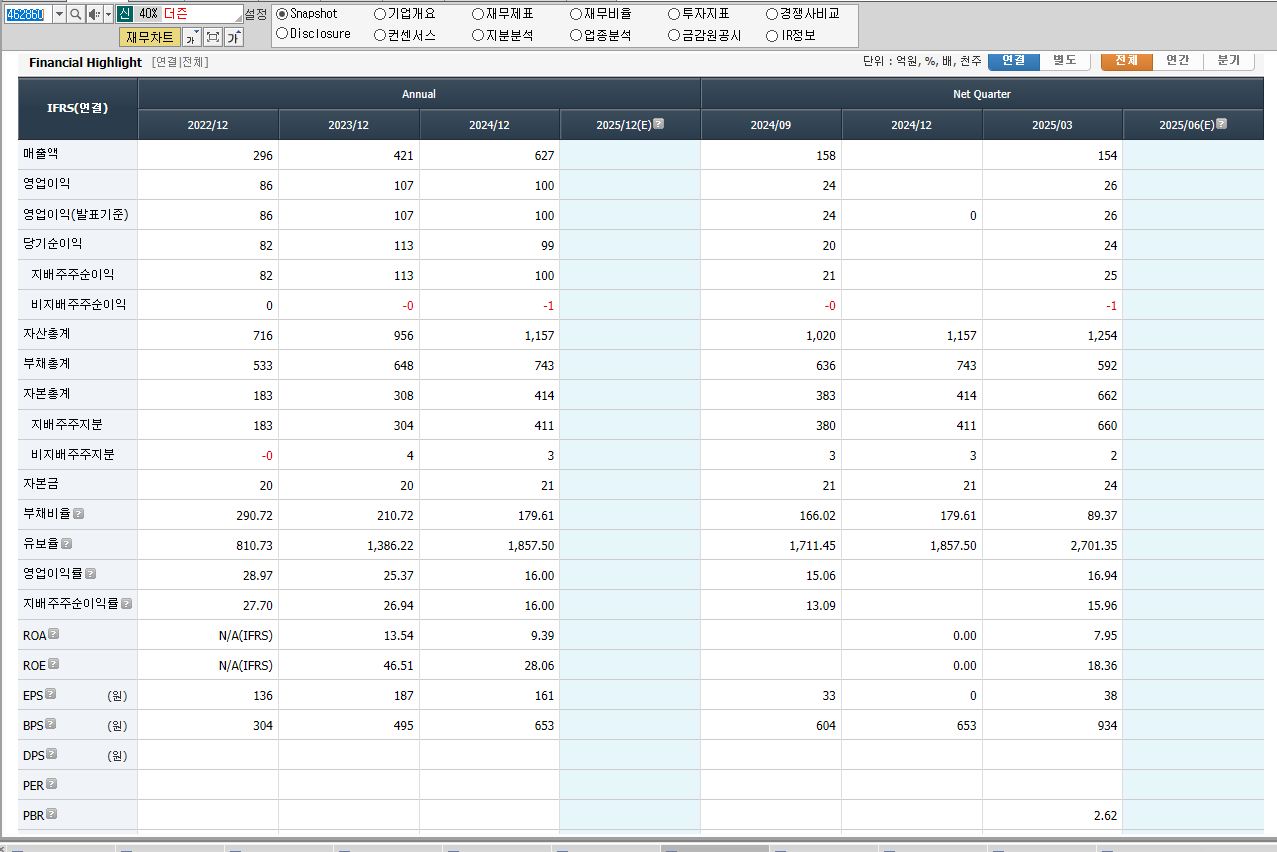
Task: Click the 2025/03 column header
Action: coord(1053,125)
